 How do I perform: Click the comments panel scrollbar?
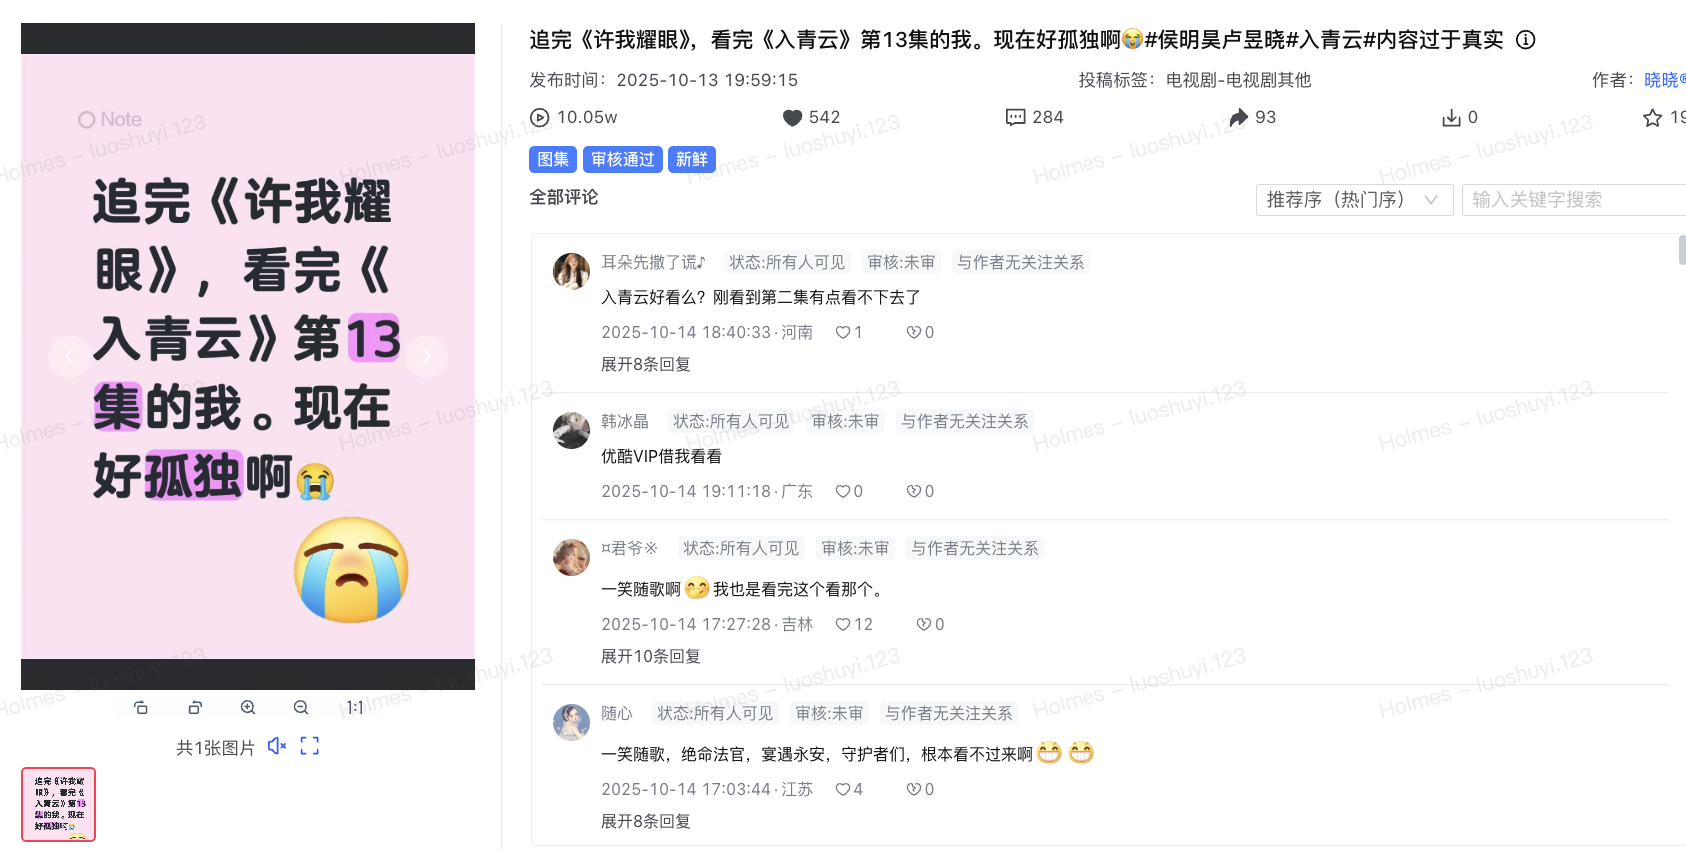click(x=1682, y=250)
